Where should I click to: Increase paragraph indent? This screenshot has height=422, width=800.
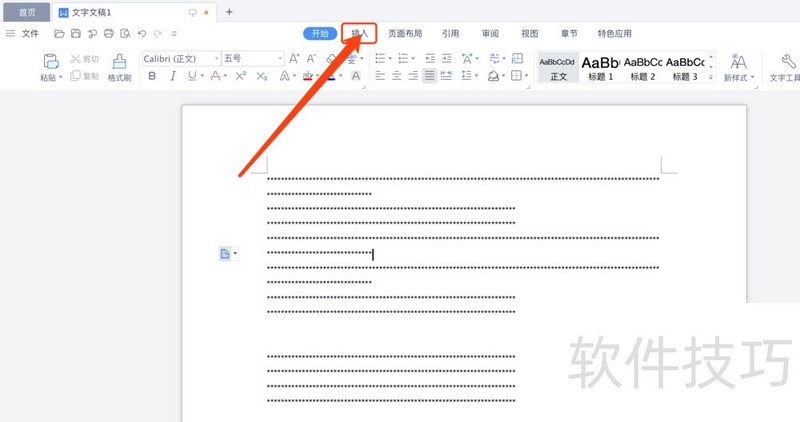click(x=446, y=58)
